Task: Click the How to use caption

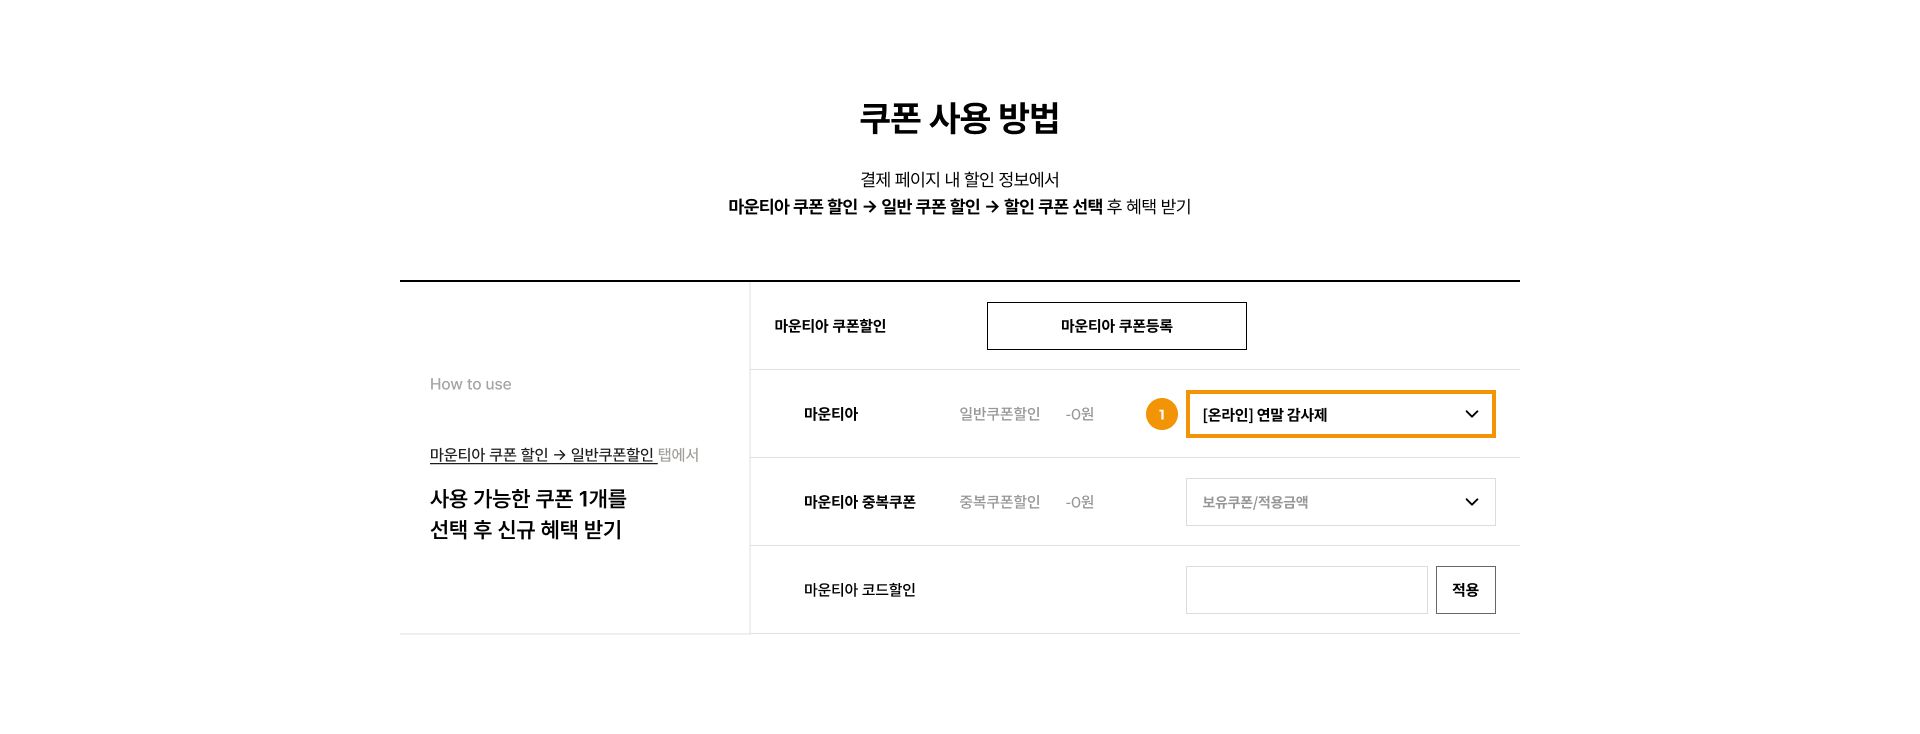Action: (x=470, y=384)
